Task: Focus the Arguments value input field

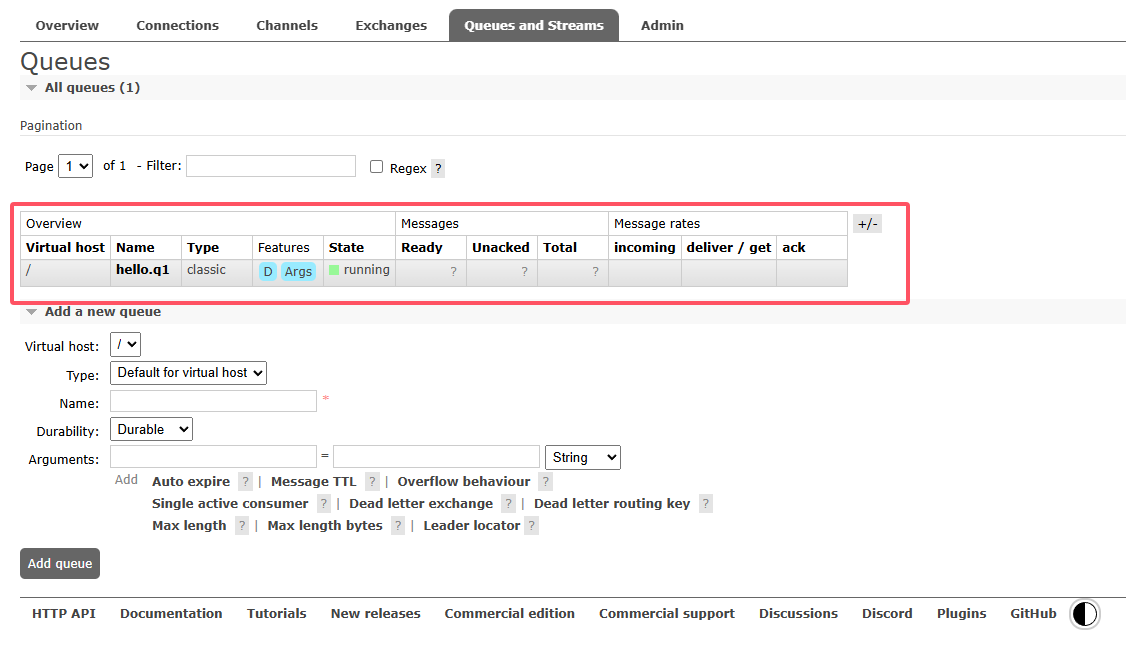Action: [x=437, y=457]
